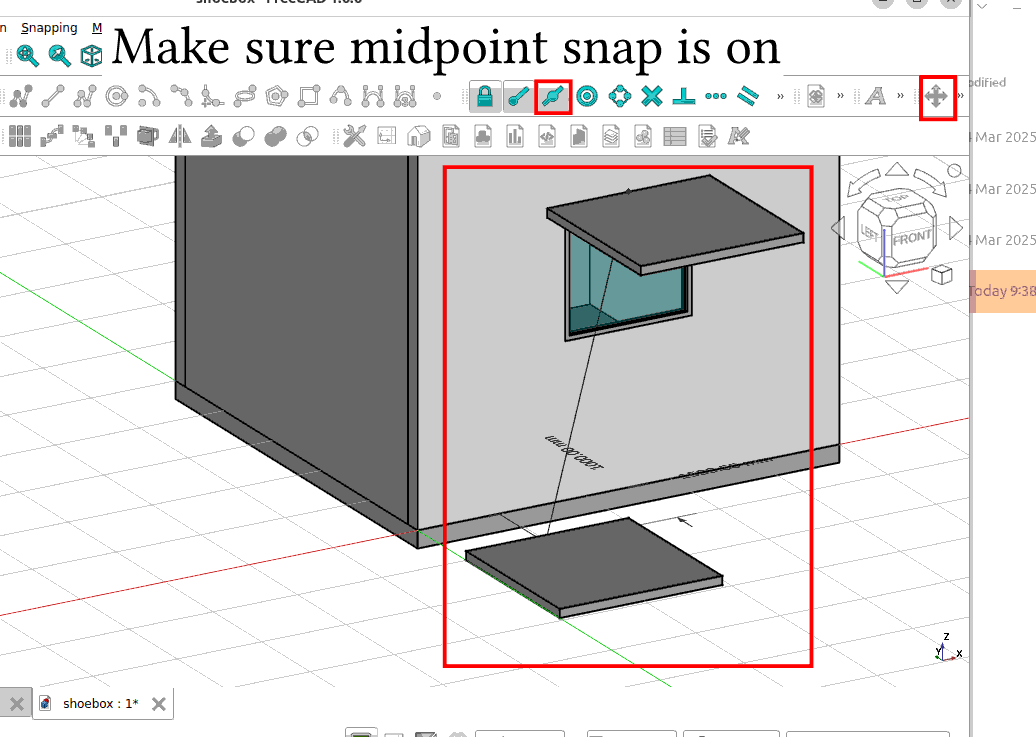The height and width of the screenshot is (737, 1036).
Task: Switch to the shoebox document tab
Action: [x=100, y=703]
